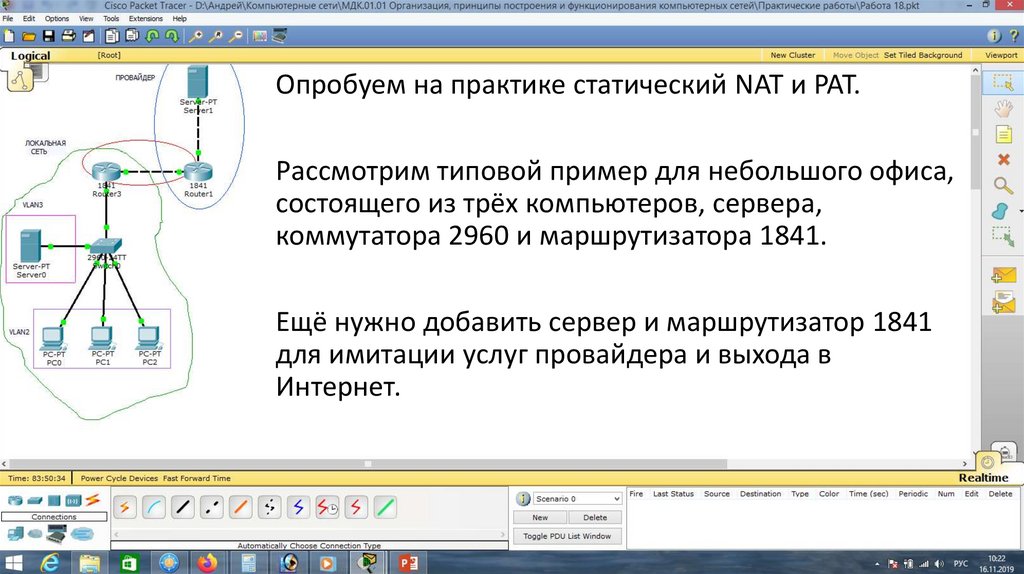1024x574 pixels.
Task: Choose the blue Coaxial cable
Action: pos(298,507)
